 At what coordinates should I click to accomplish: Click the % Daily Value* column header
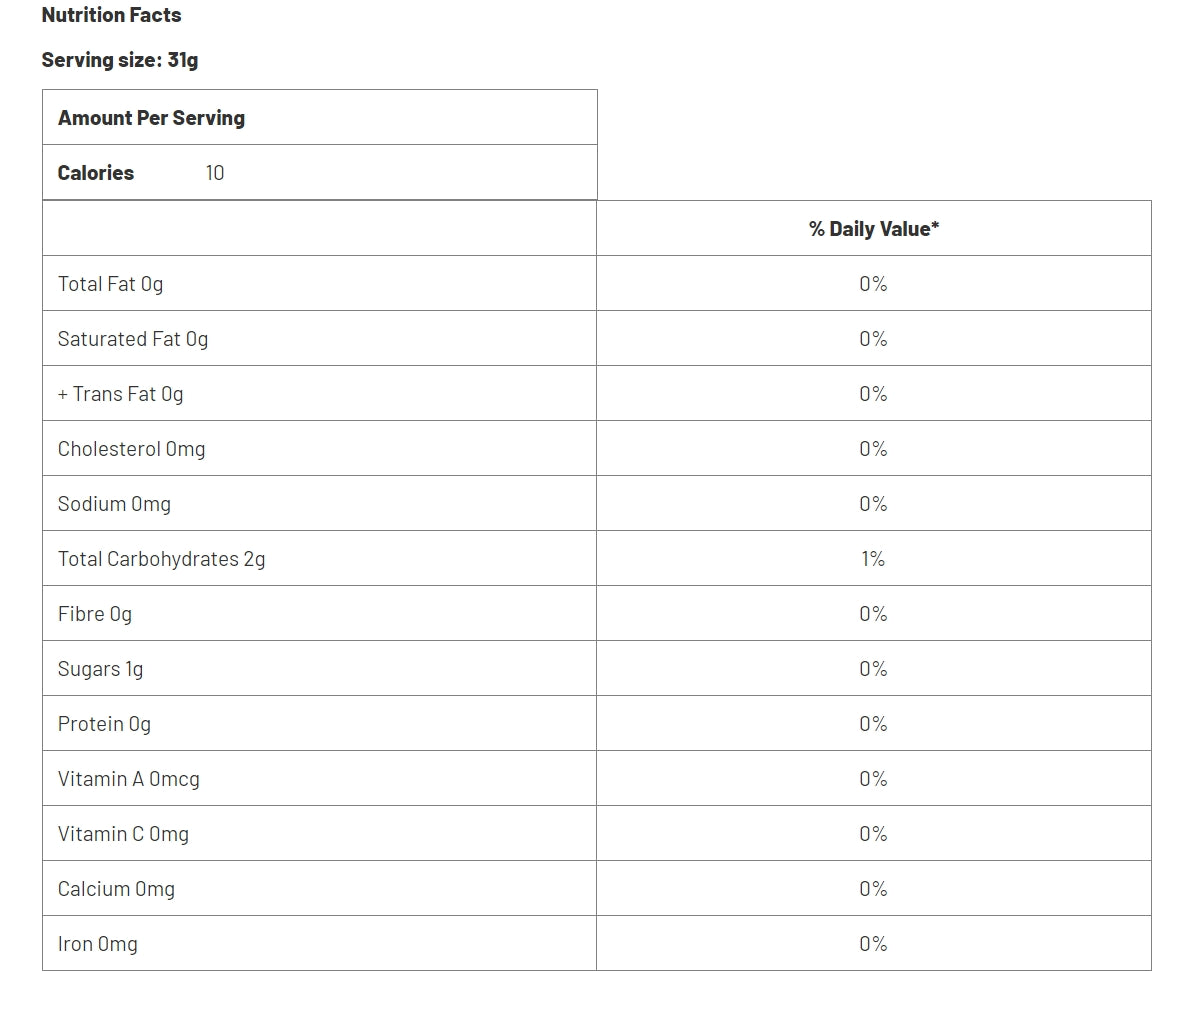873,229
